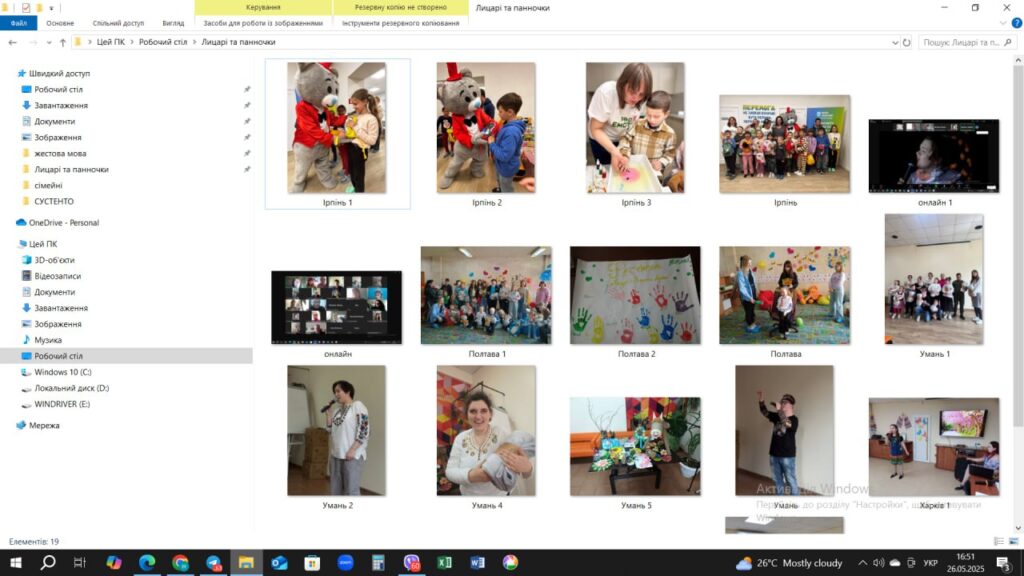
Task: Open Лицарі та панночки in sidebar
Action: [71, 169]
